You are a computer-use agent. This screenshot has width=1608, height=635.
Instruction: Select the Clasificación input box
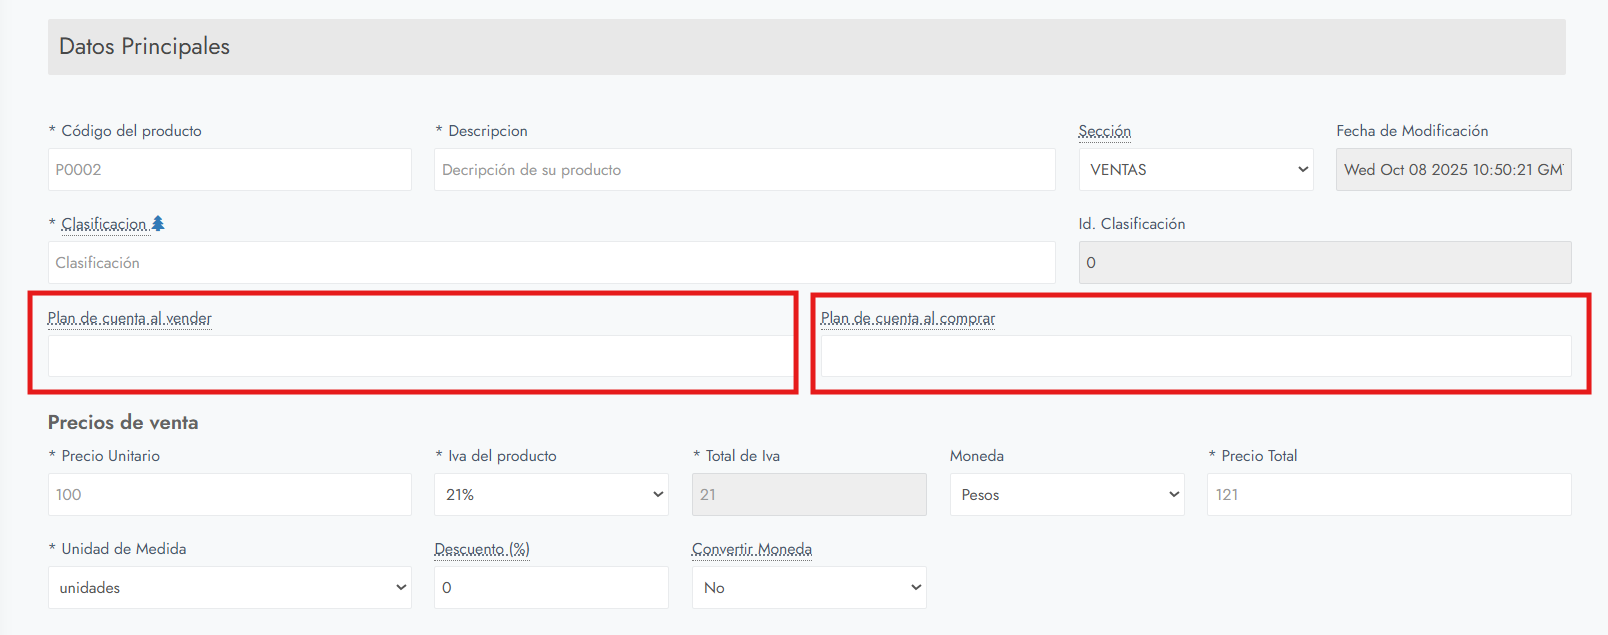click(551, 263)
